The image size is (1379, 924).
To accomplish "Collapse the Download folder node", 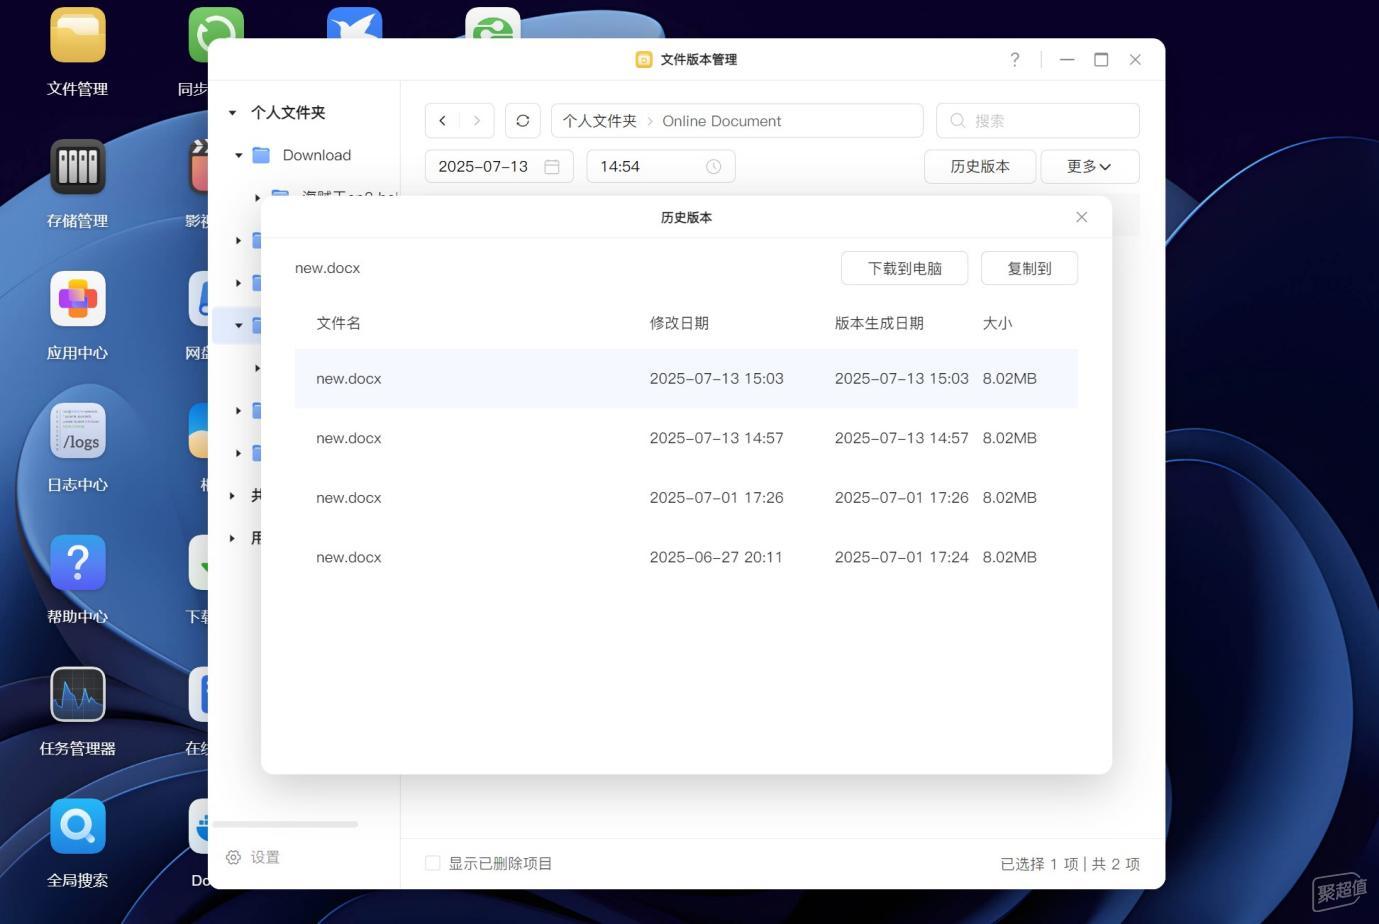I will [x=238, y=155].
